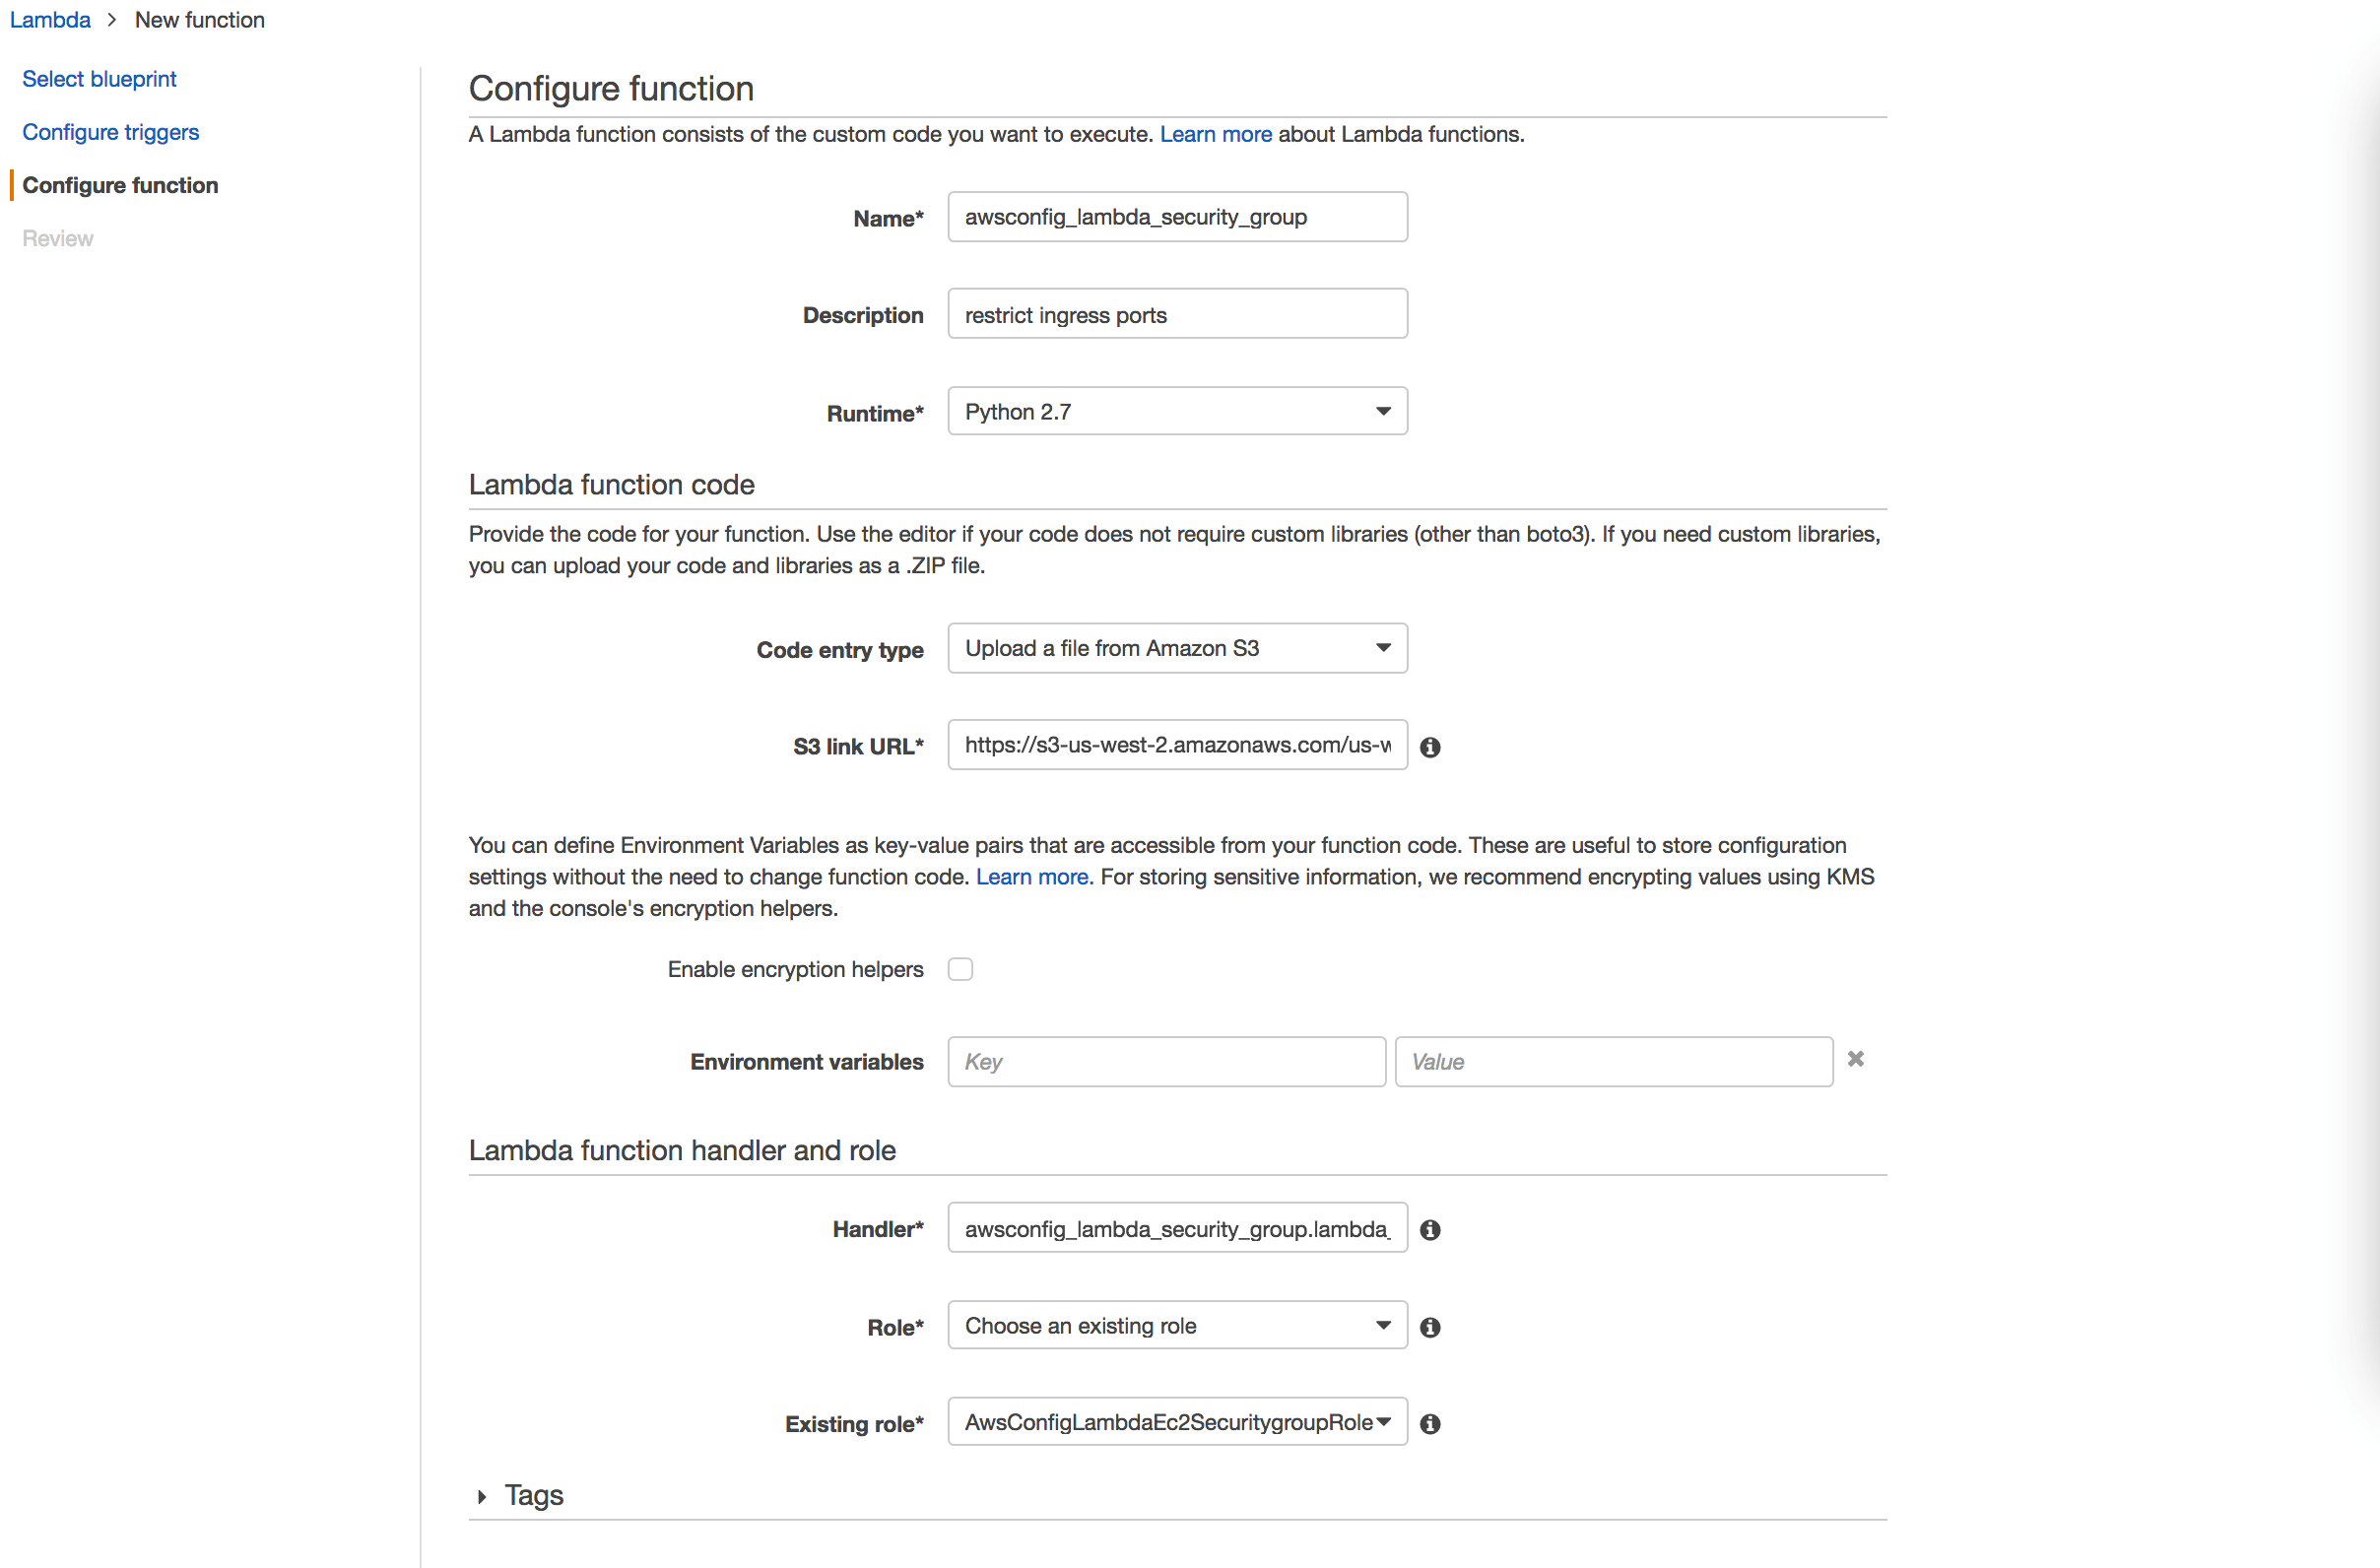2380x1568 pixels.
Task: Enable the encryption helpers checkbox
Action: coord(960,969)
